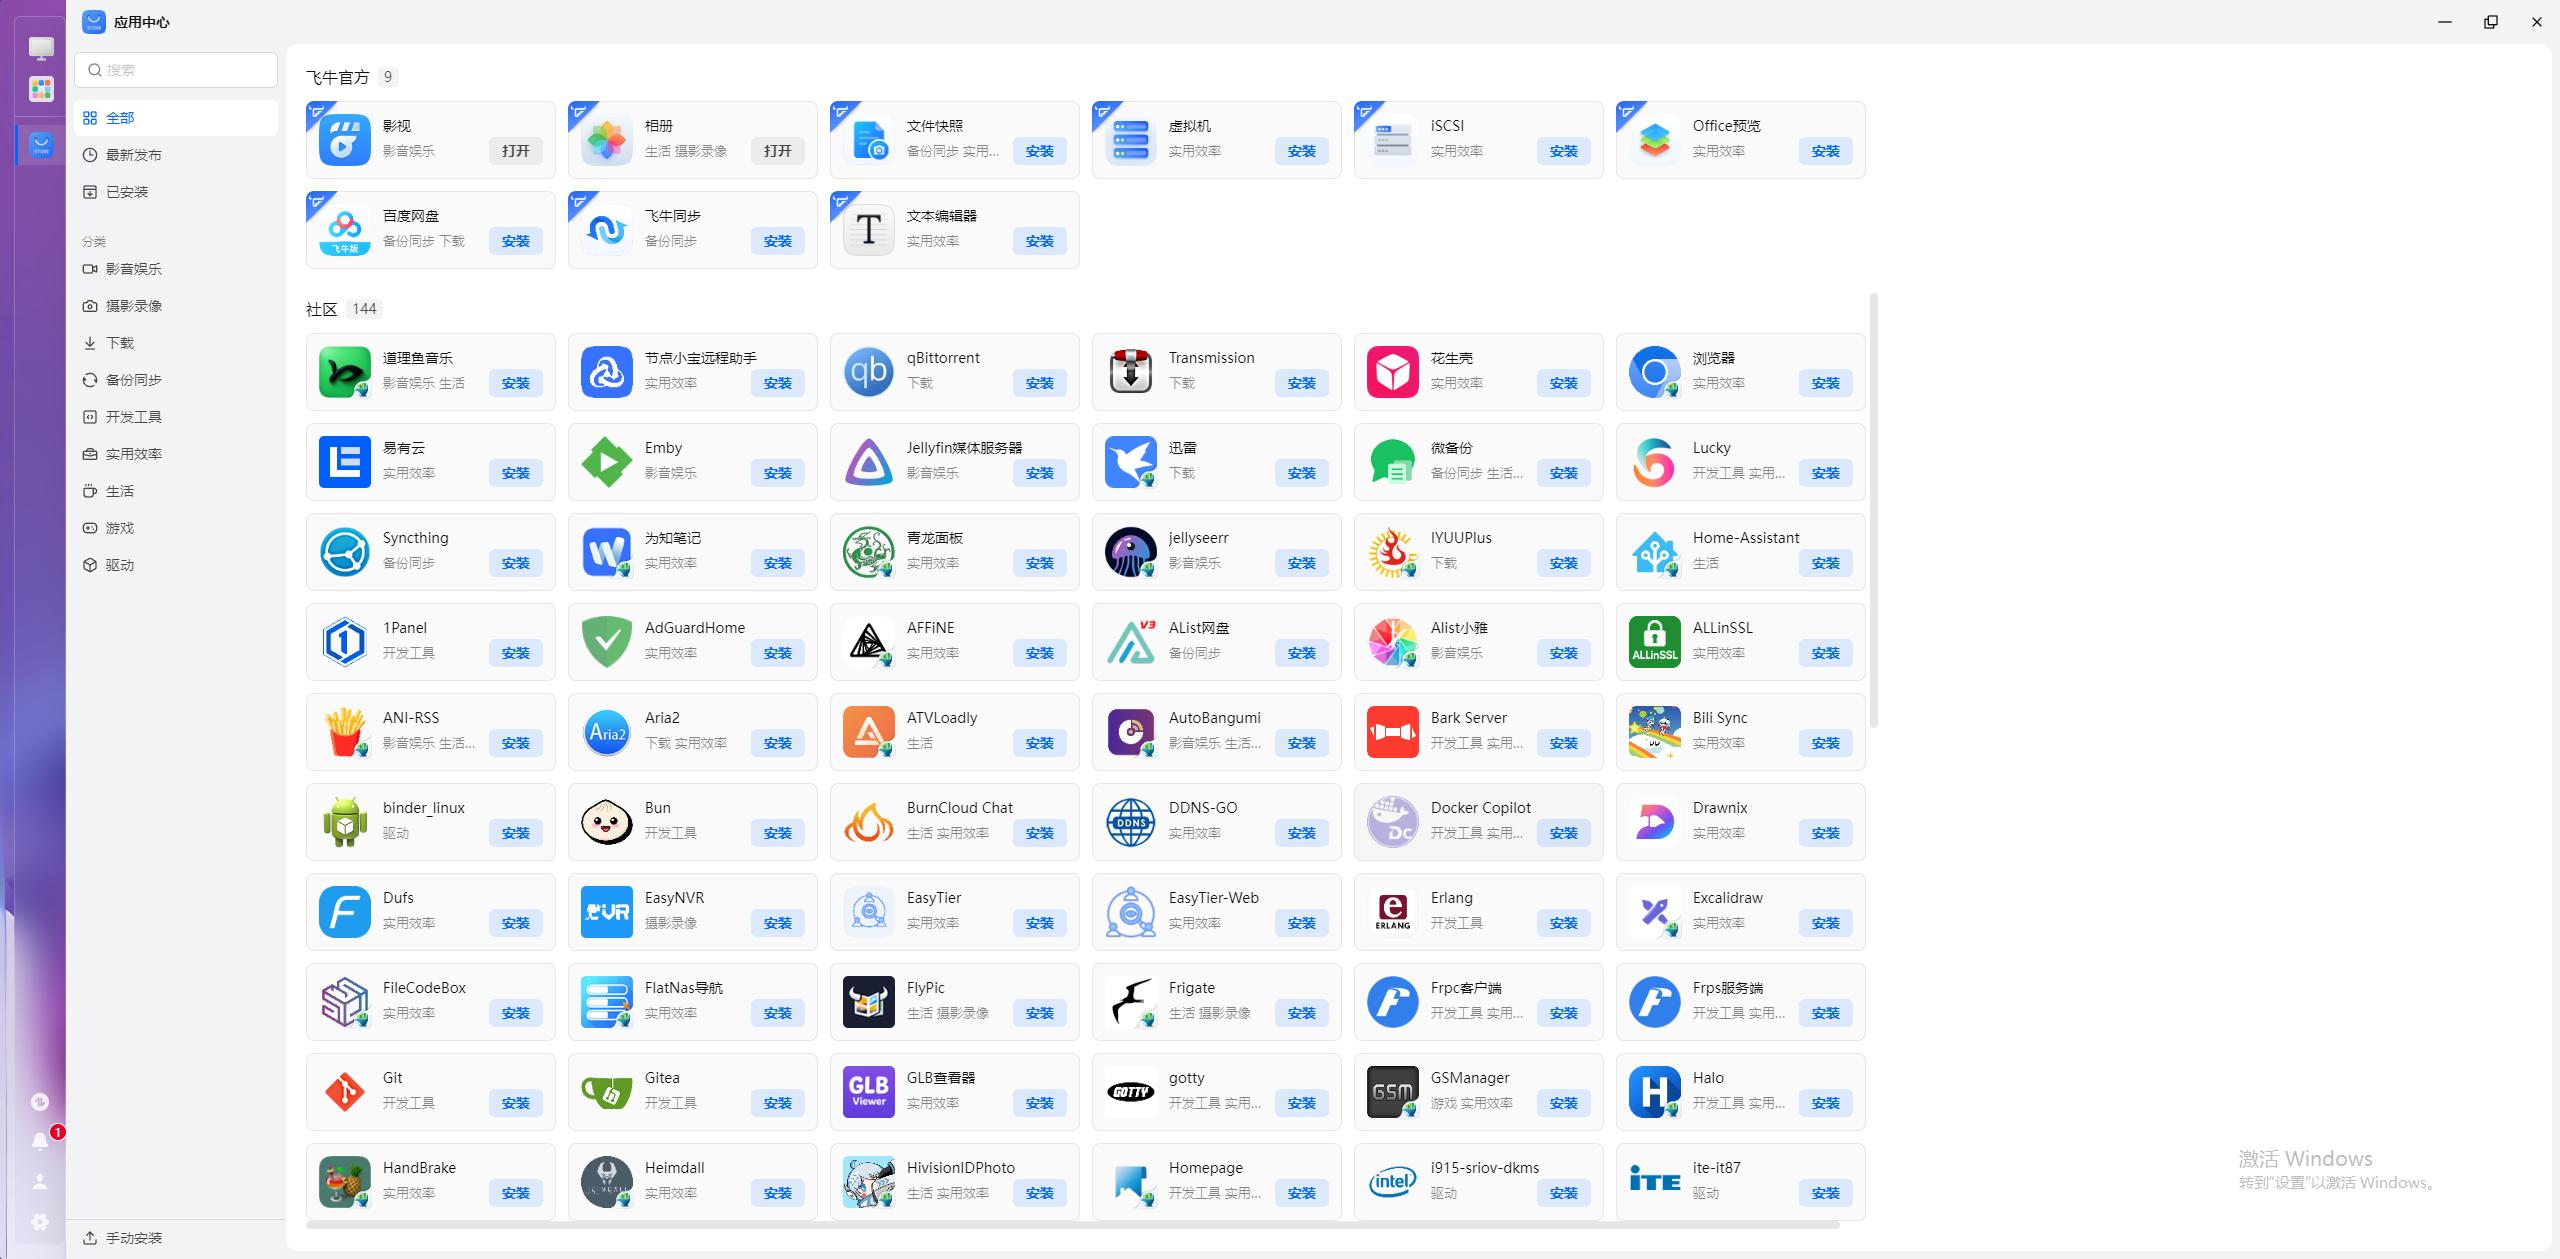2560x1259 pixels.
Task: Click the Jellyfin media server icon
Action: (x=868, y=462)
